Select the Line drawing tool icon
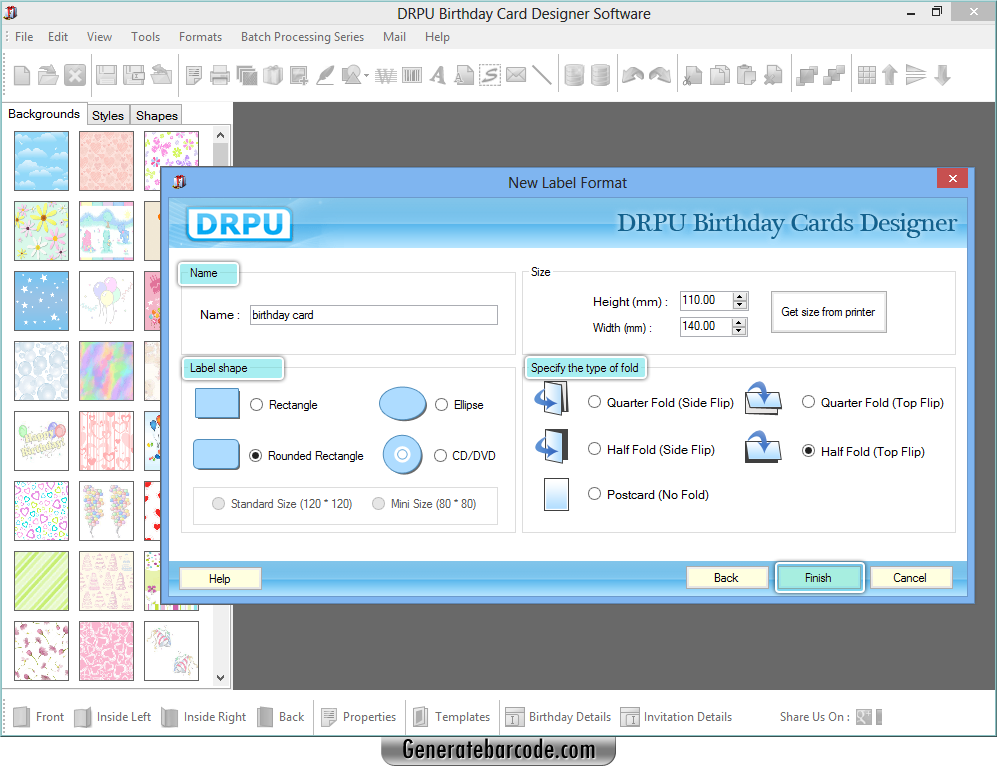 541,75
